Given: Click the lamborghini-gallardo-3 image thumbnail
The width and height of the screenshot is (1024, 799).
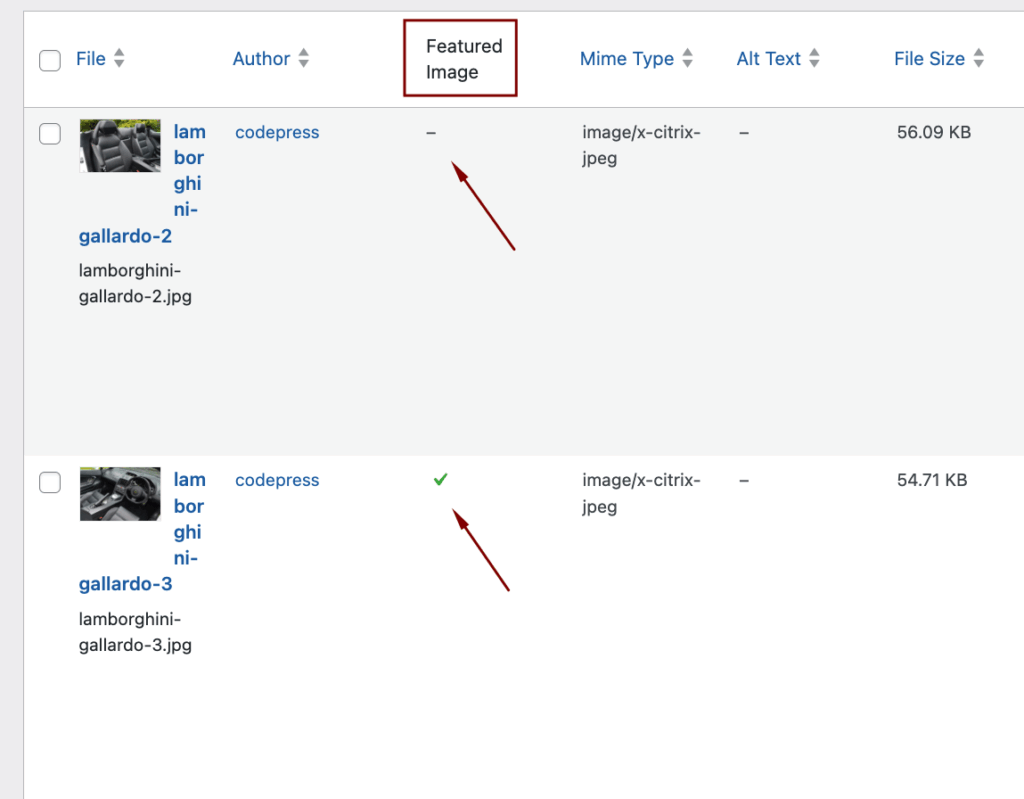Looking at the screenshot, I should tap(119, 493).
